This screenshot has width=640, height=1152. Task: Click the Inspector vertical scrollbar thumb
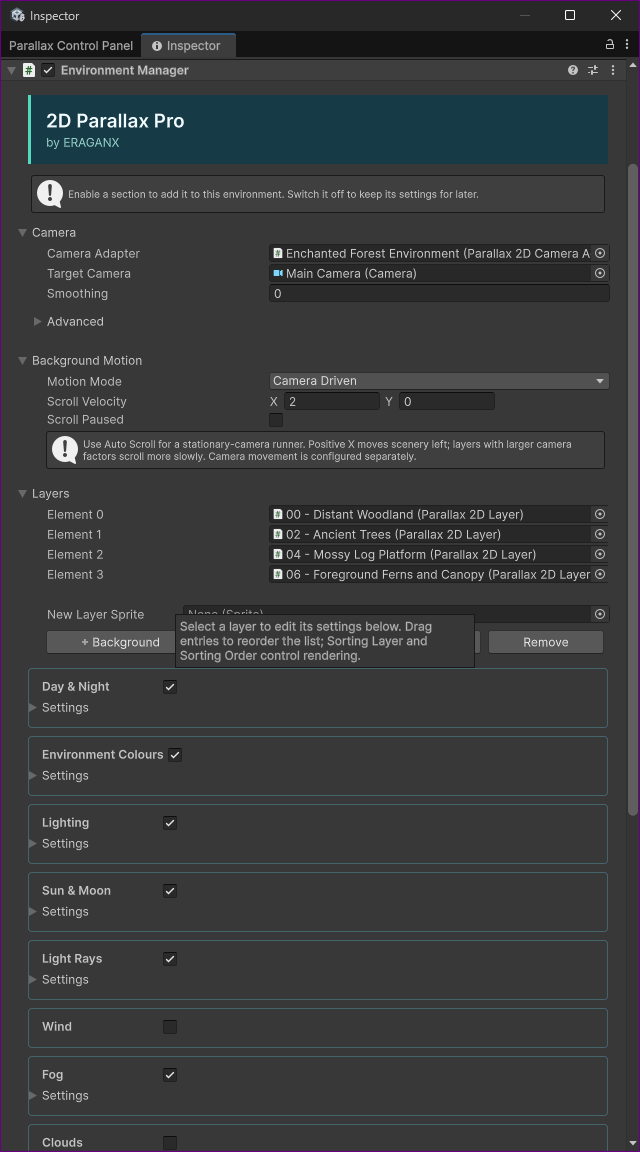pos(633,489)
